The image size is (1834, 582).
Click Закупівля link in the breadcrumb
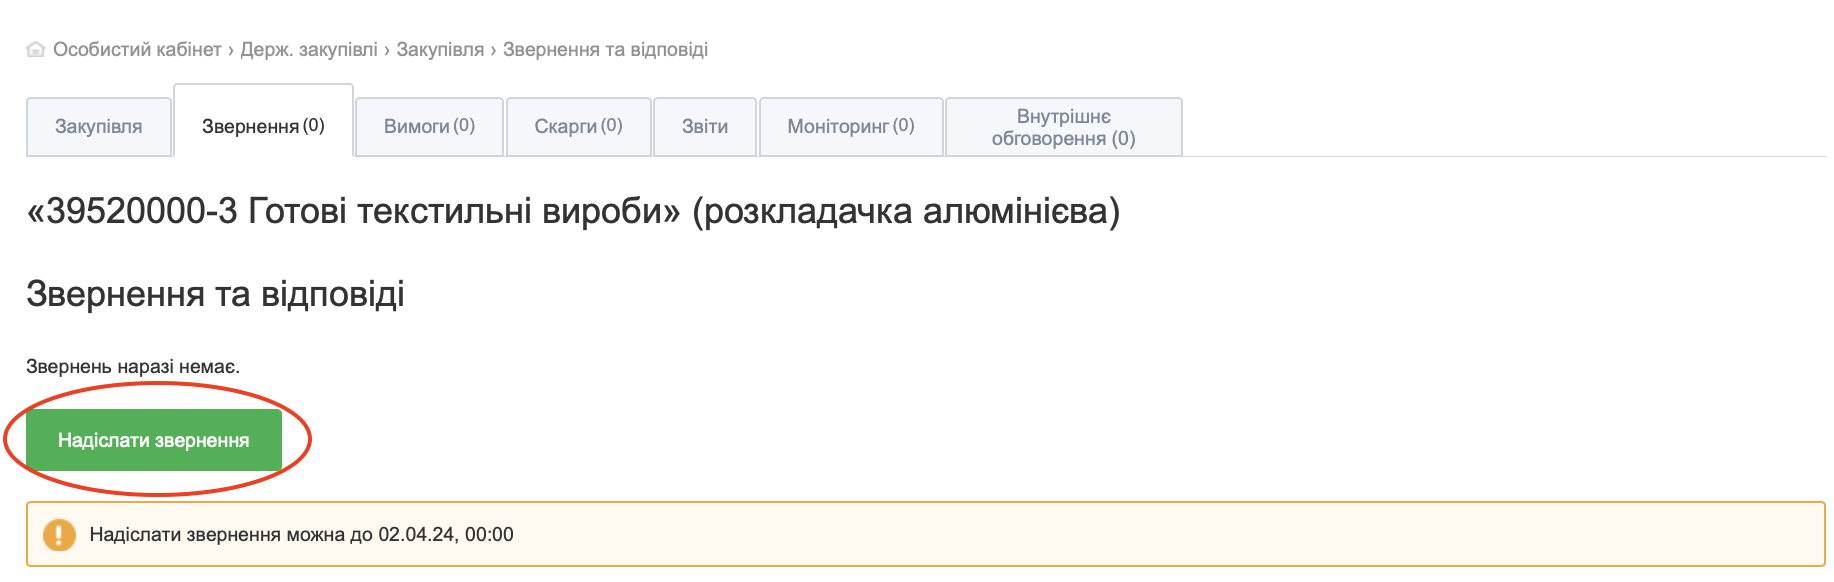[x=440, y=50]
